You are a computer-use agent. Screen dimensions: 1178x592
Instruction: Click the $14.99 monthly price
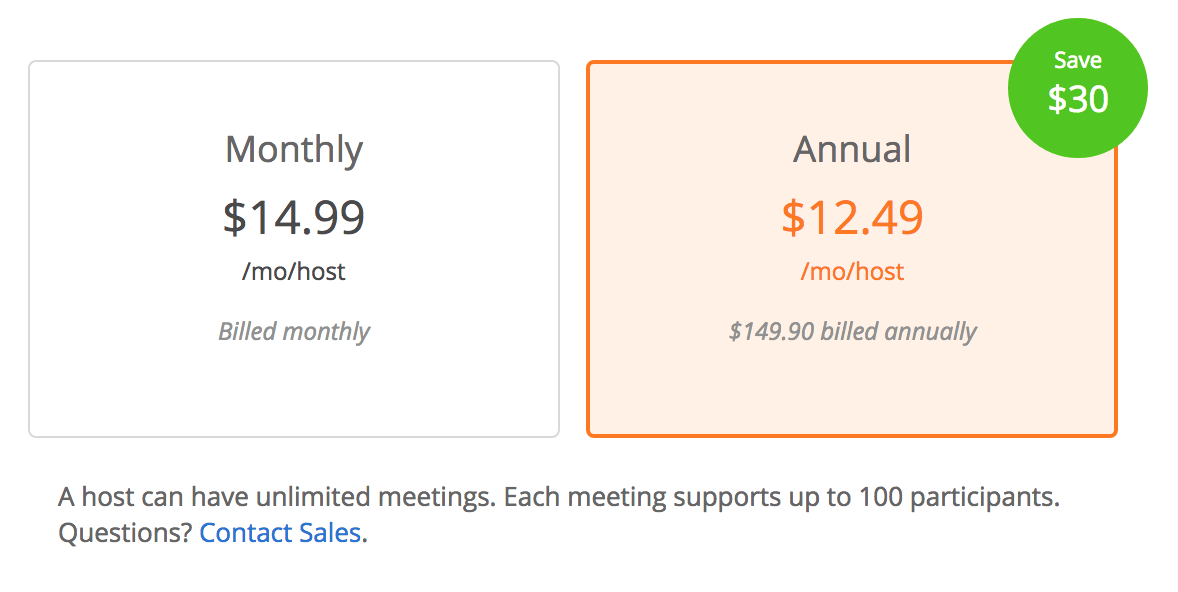(293, 217)
